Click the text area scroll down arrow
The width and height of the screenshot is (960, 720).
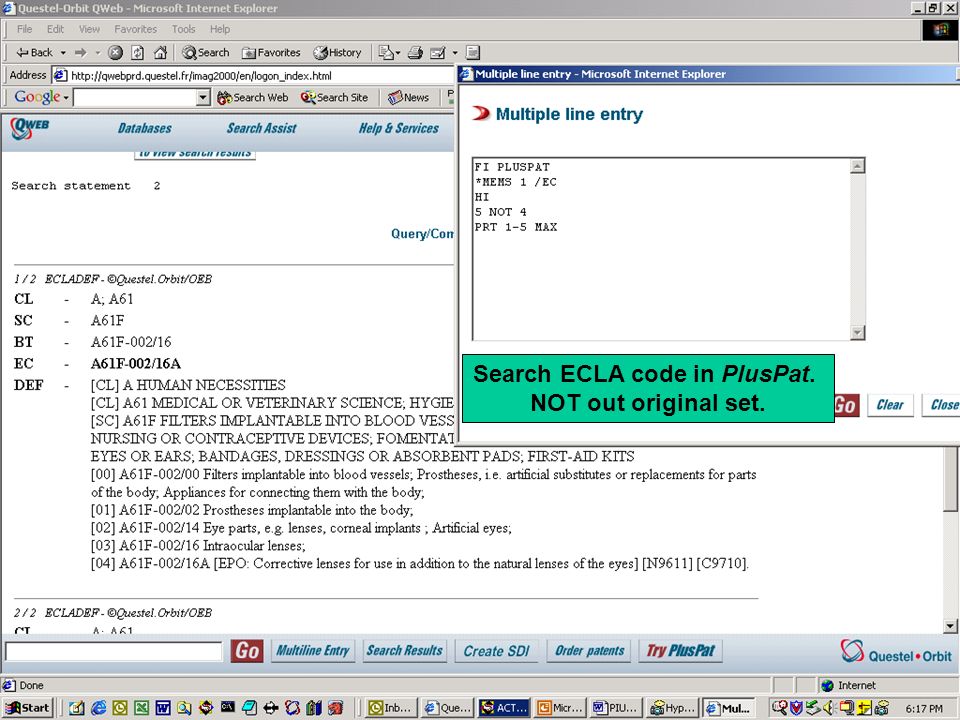tap(858, 332)
